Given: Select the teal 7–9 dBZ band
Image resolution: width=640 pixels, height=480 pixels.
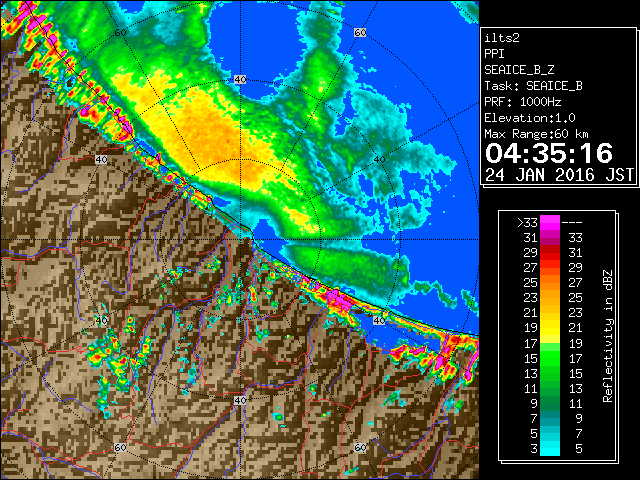Looking at the screenshot, I should tap(550, 418).
